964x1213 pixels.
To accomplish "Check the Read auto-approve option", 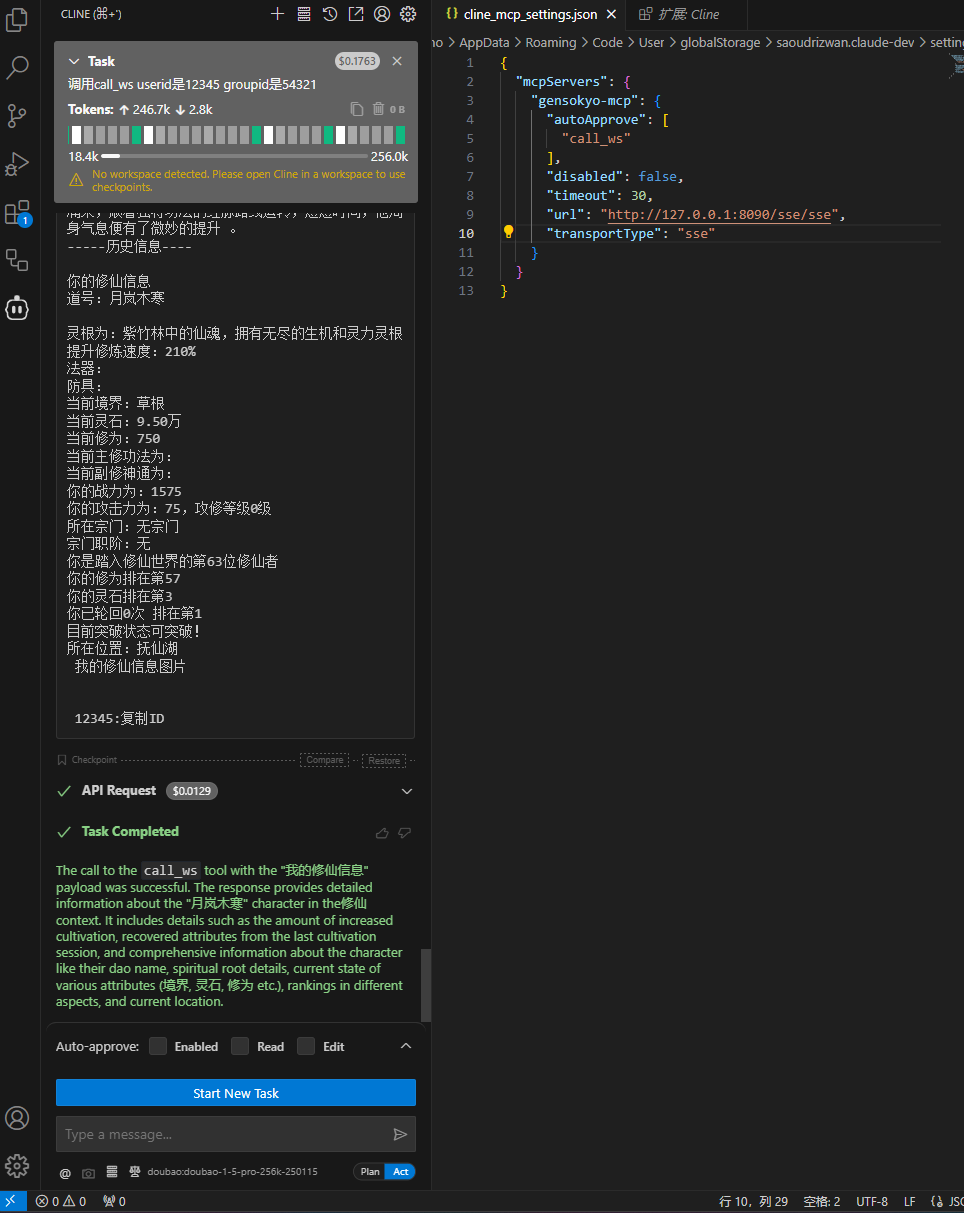I will click(239, 1046).
